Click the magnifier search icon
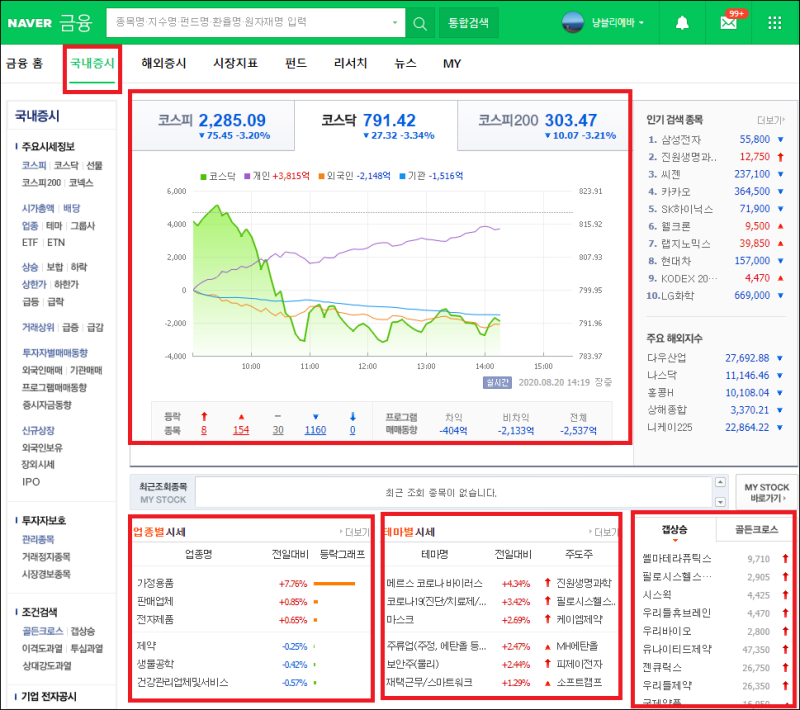 (x=420, y=23)
